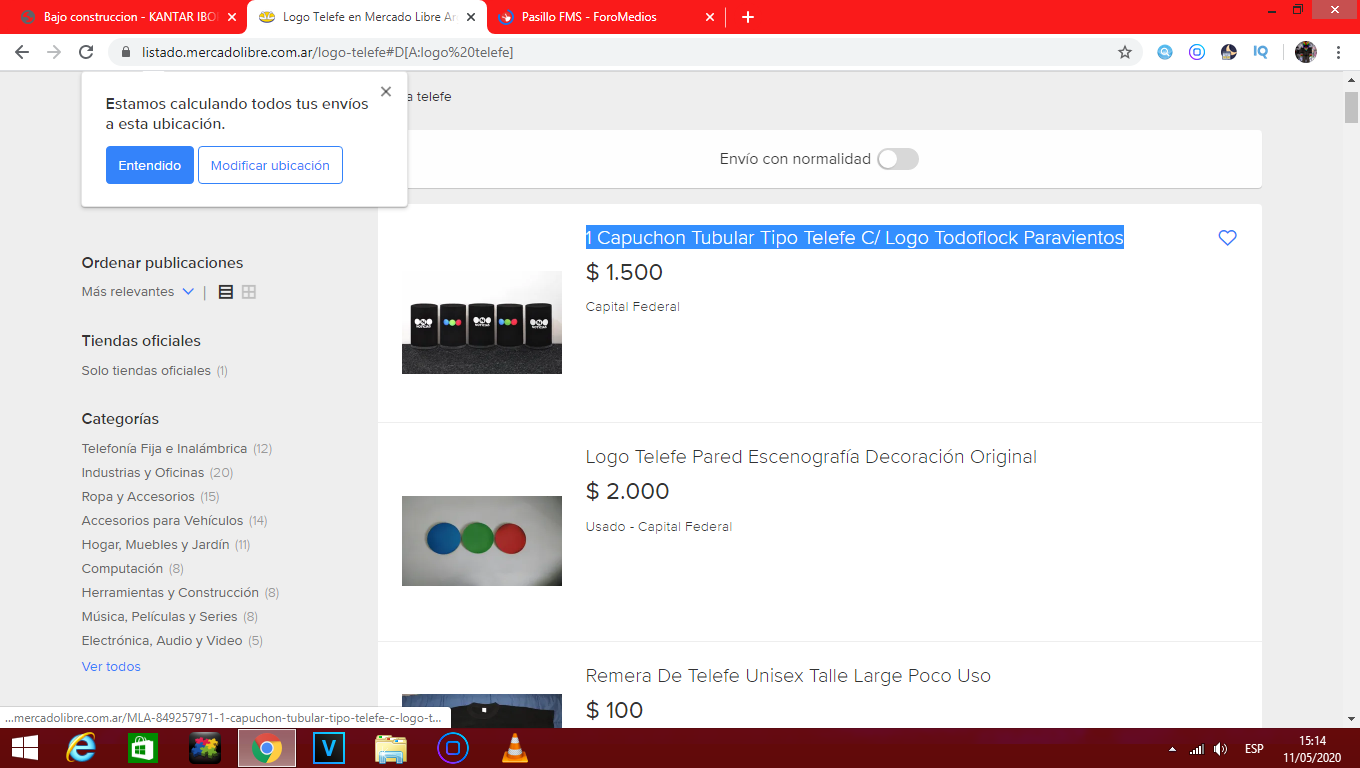The image size is (1360, 768).
Task: Open the Windows Store taskbar icon
Action: [143, 748]
